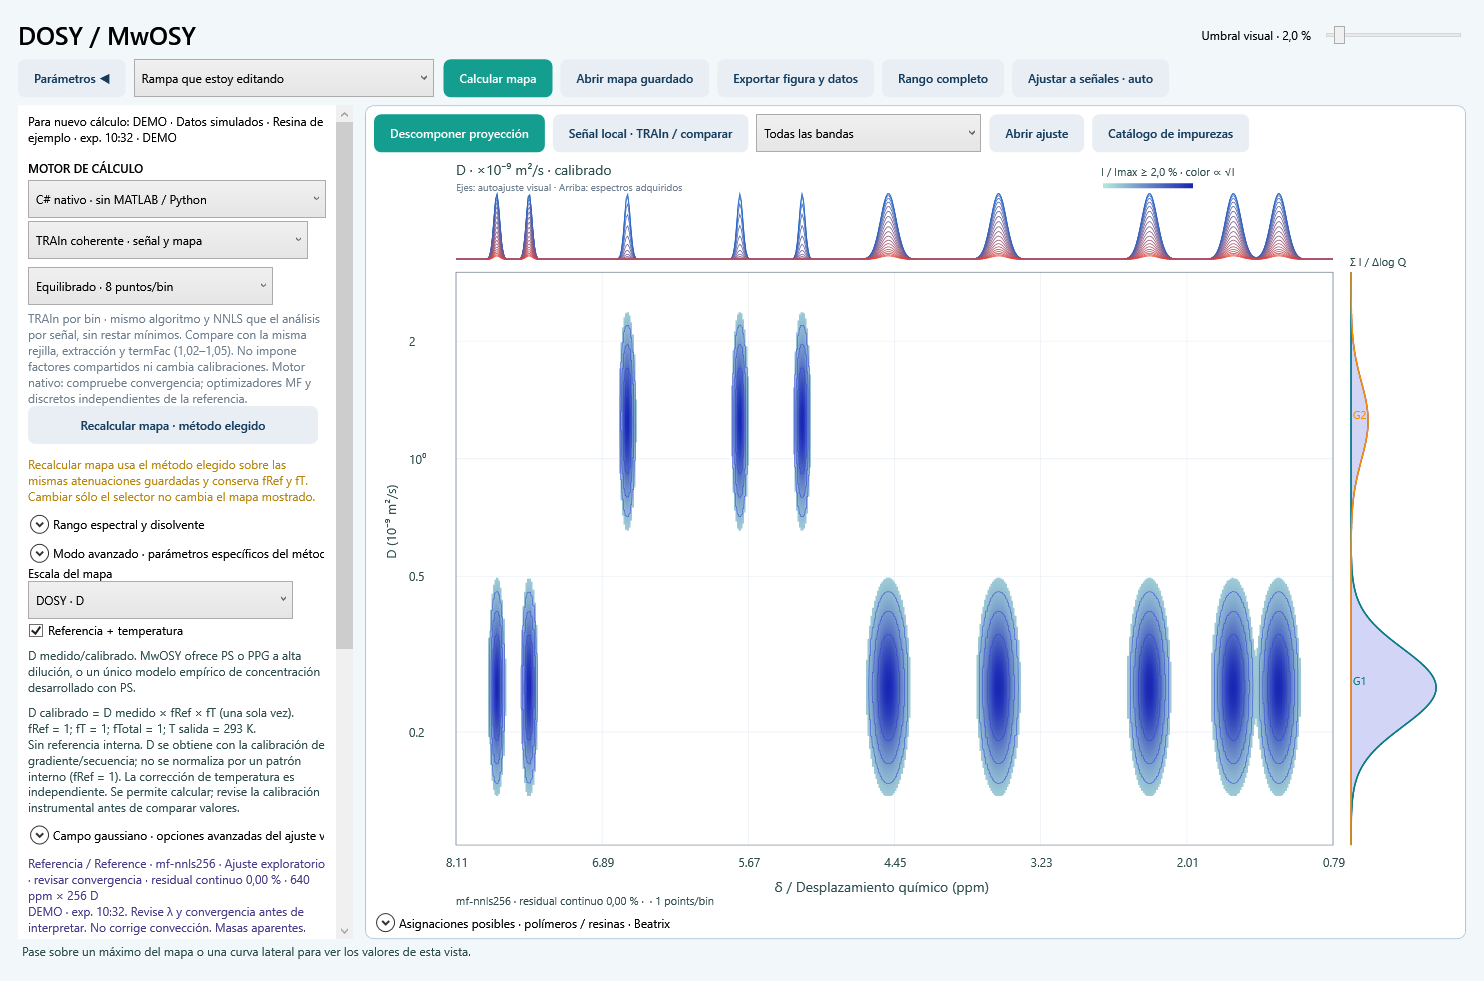
Task: Click the G2 label on the side curve
Action: coord(1360,415)
